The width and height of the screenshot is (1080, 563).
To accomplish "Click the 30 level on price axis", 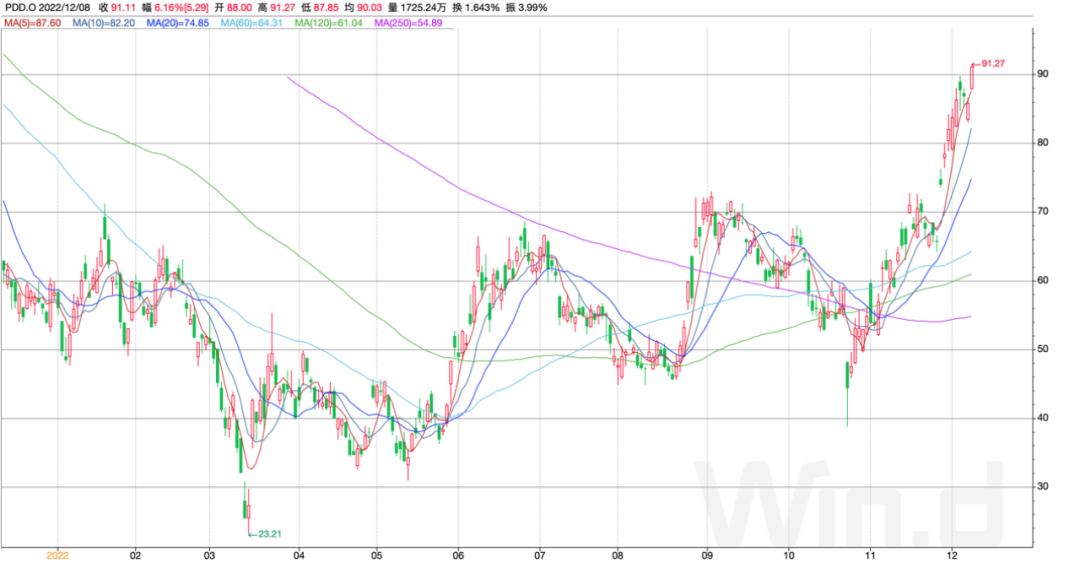I will (x=1043, y=486).
